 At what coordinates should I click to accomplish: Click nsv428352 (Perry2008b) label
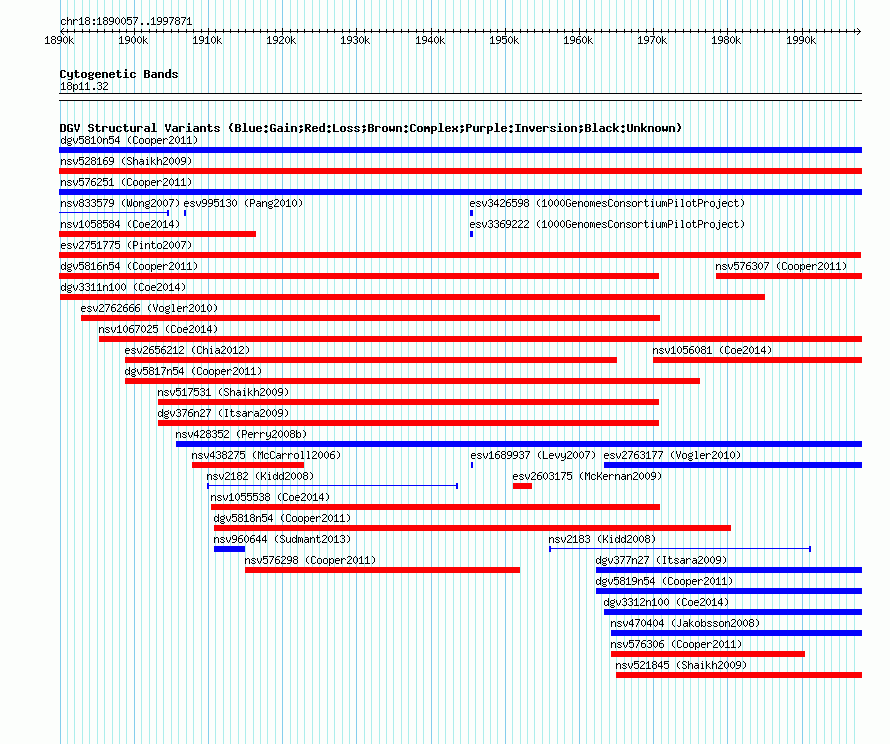point(241,434)
